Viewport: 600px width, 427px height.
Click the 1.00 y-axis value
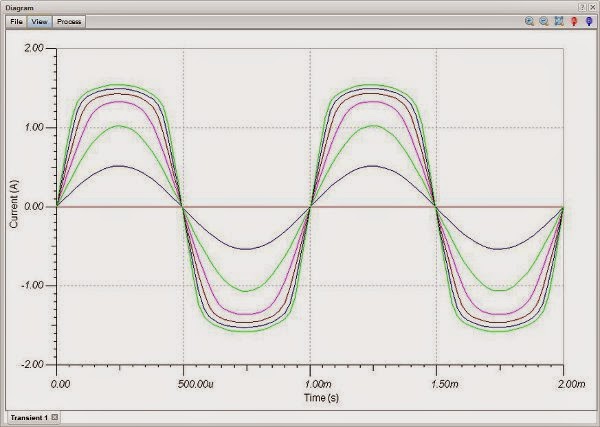click(34, 127)
